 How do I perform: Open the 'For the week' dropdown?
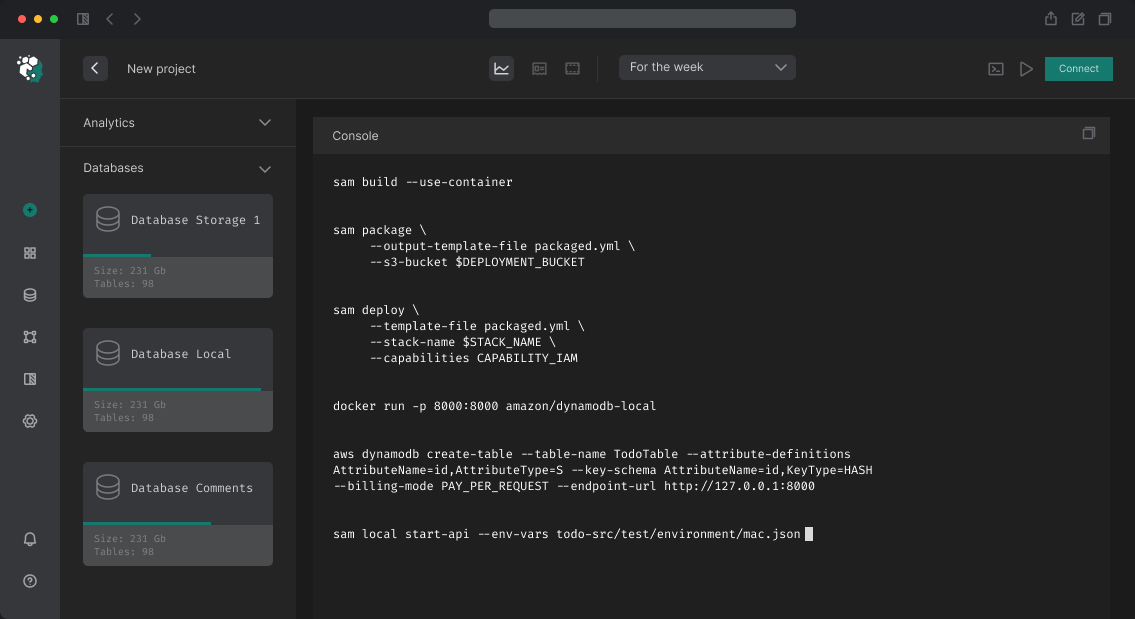(x=708, y=67)
